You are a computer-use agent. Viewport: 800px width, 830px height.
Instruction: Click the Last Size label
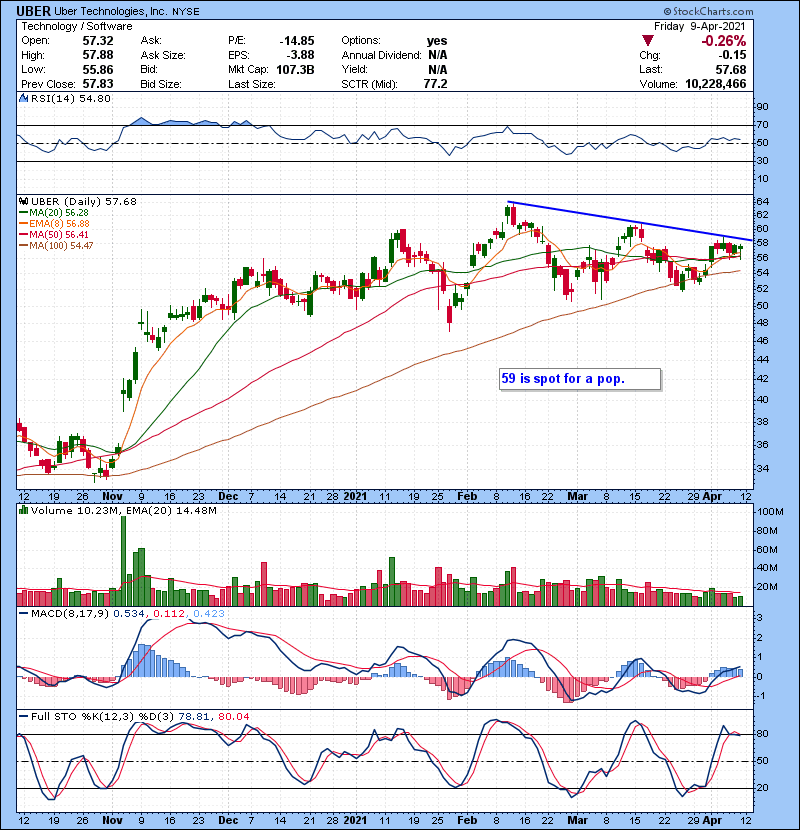(251, 84)
